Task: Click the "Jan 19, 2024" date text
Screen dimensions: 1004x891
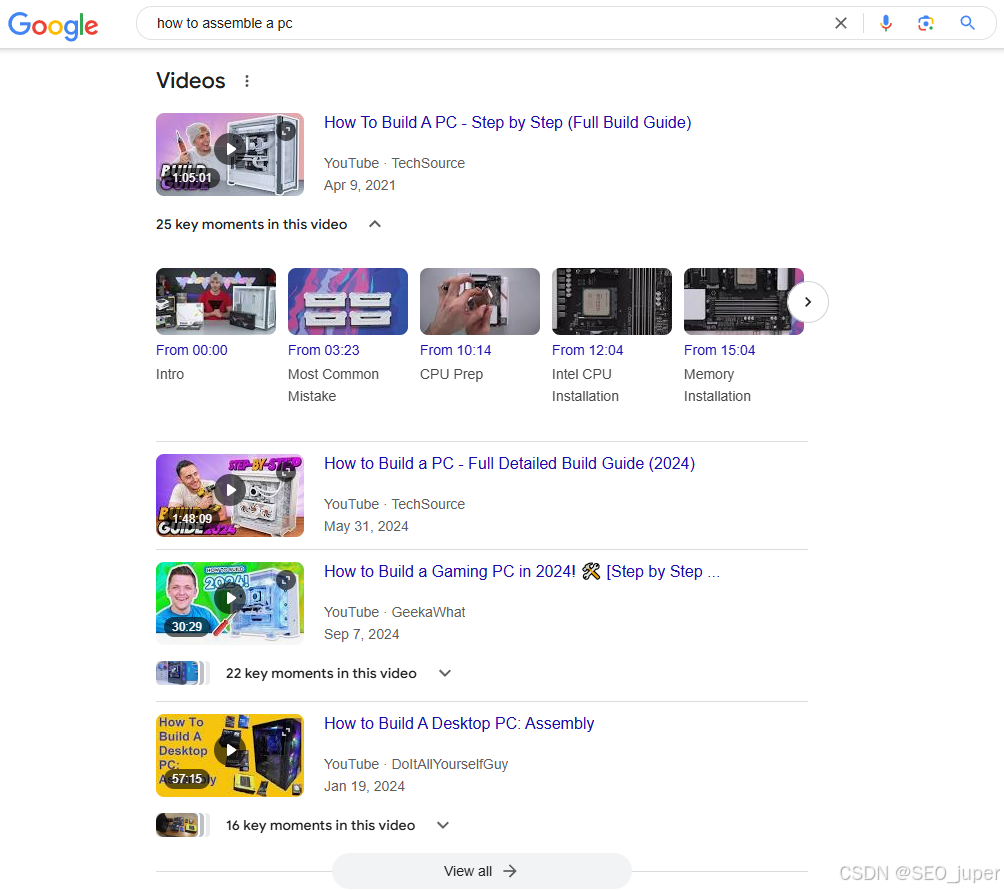Action: click(x=364, y=786)
